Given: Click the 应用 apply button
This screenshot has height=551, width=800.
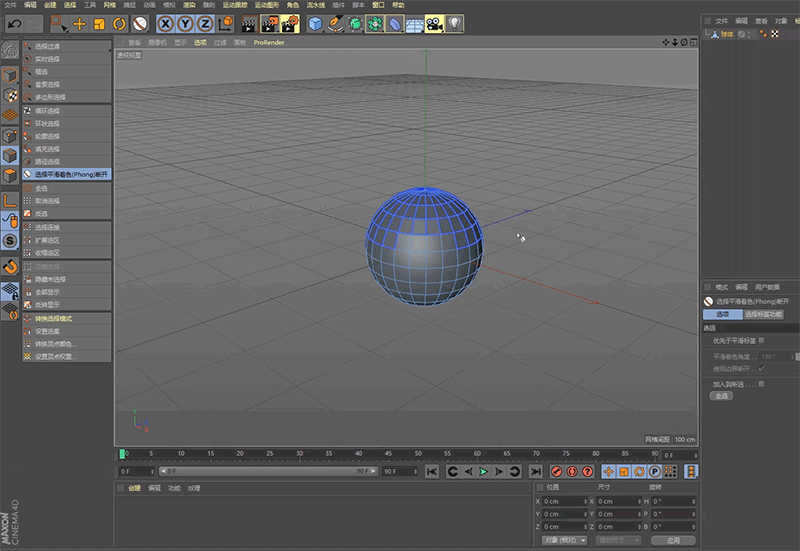Looking at the screenshot, I should [673, 540].
